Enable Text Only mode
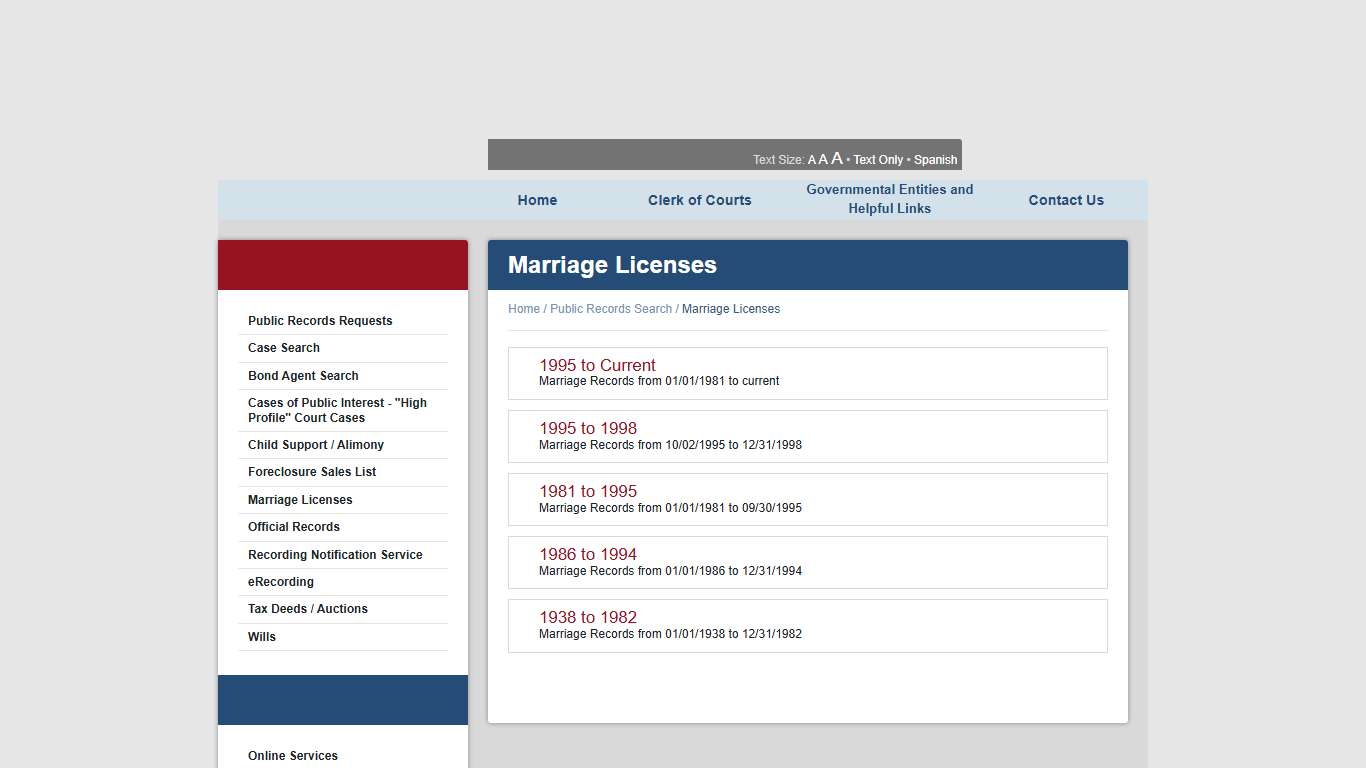1366x768 pixels. (877, 159)
